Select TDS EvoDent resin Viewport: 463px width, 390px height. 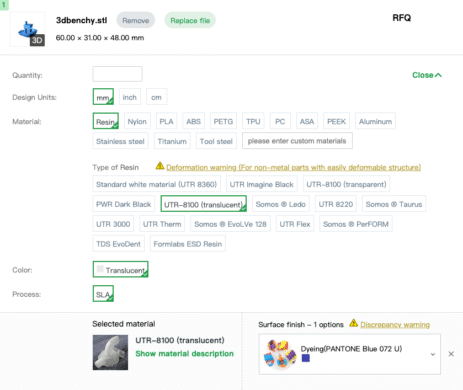coord(118,244)
